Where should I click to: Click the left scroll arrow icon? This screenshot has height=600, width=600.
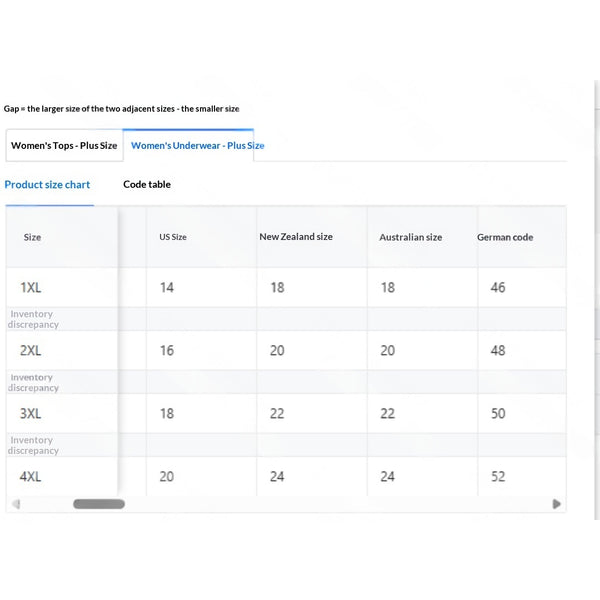tap(16, 504)
